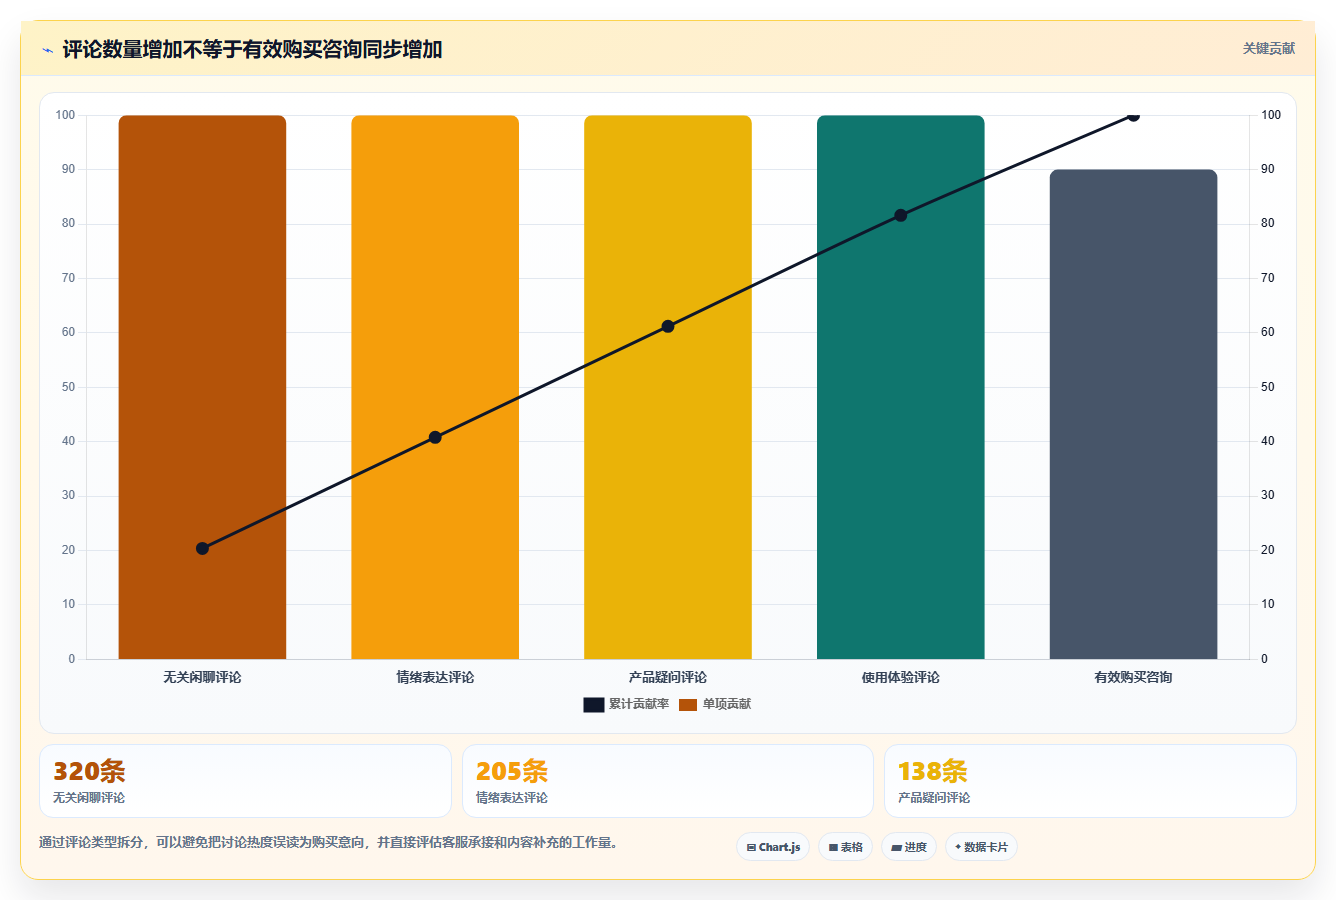Toggle the 累计贡献率 legend swatch
1336x900 pixels.
click(x=594, y=705)
